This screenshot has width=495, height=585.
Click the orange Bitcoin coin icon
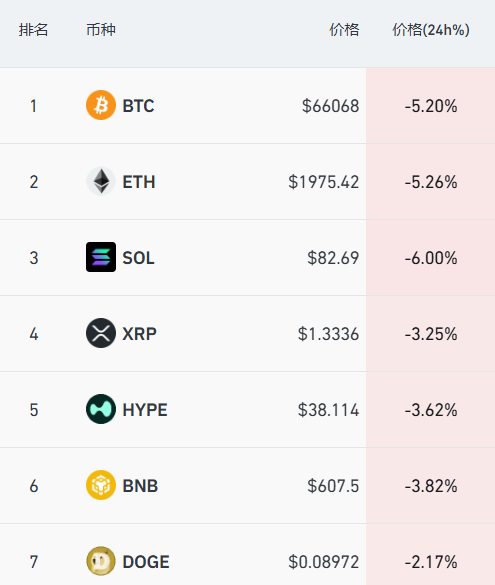(x=101, y=105)
